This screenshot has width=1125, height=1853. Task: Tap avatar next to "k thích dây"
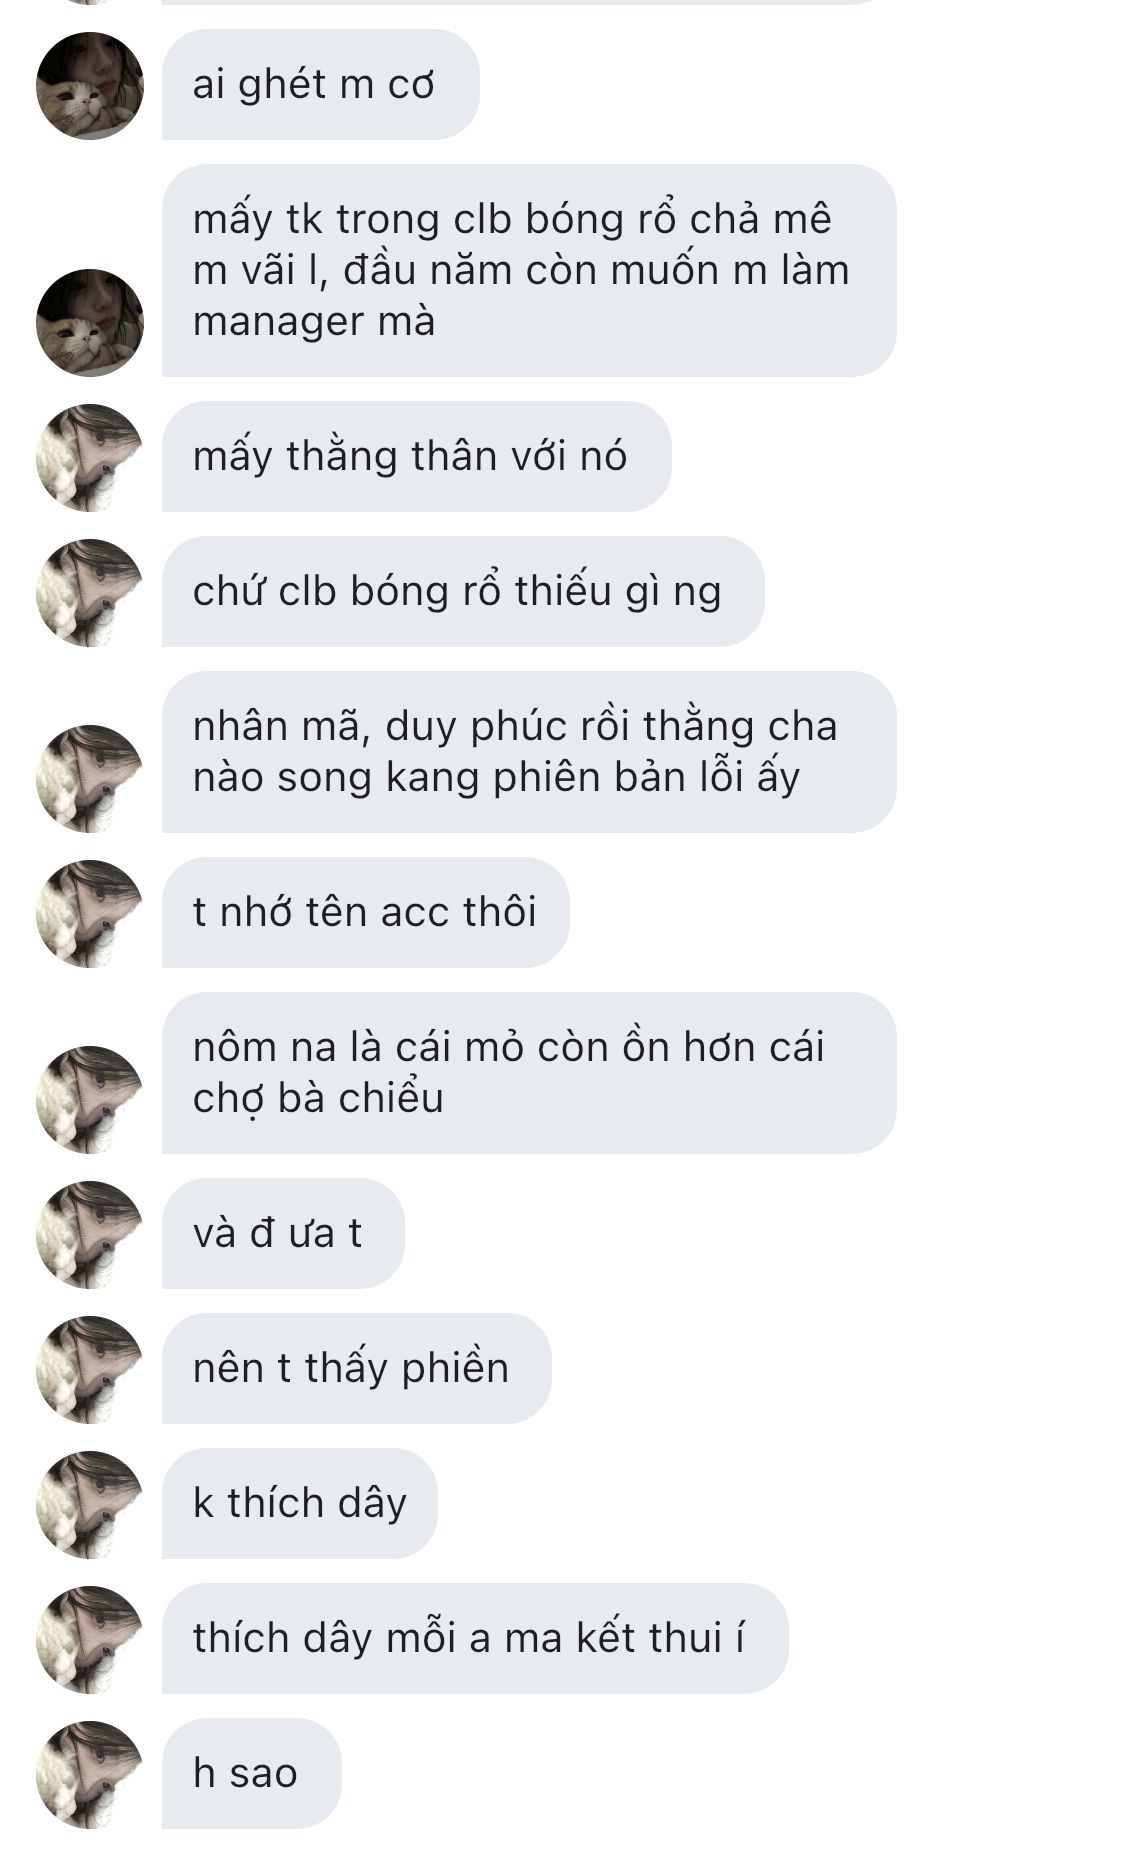[90, 1505]
